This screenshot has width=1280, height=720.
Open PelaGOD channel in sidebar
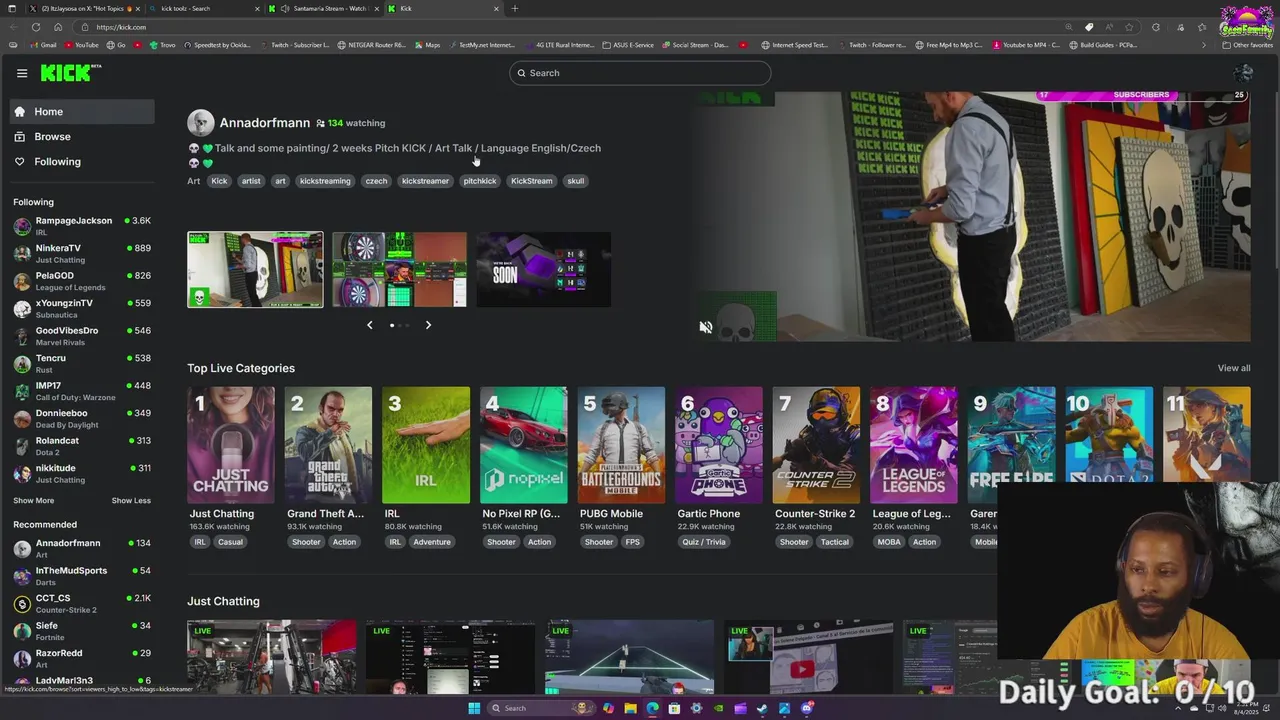(x=82, y=281)
